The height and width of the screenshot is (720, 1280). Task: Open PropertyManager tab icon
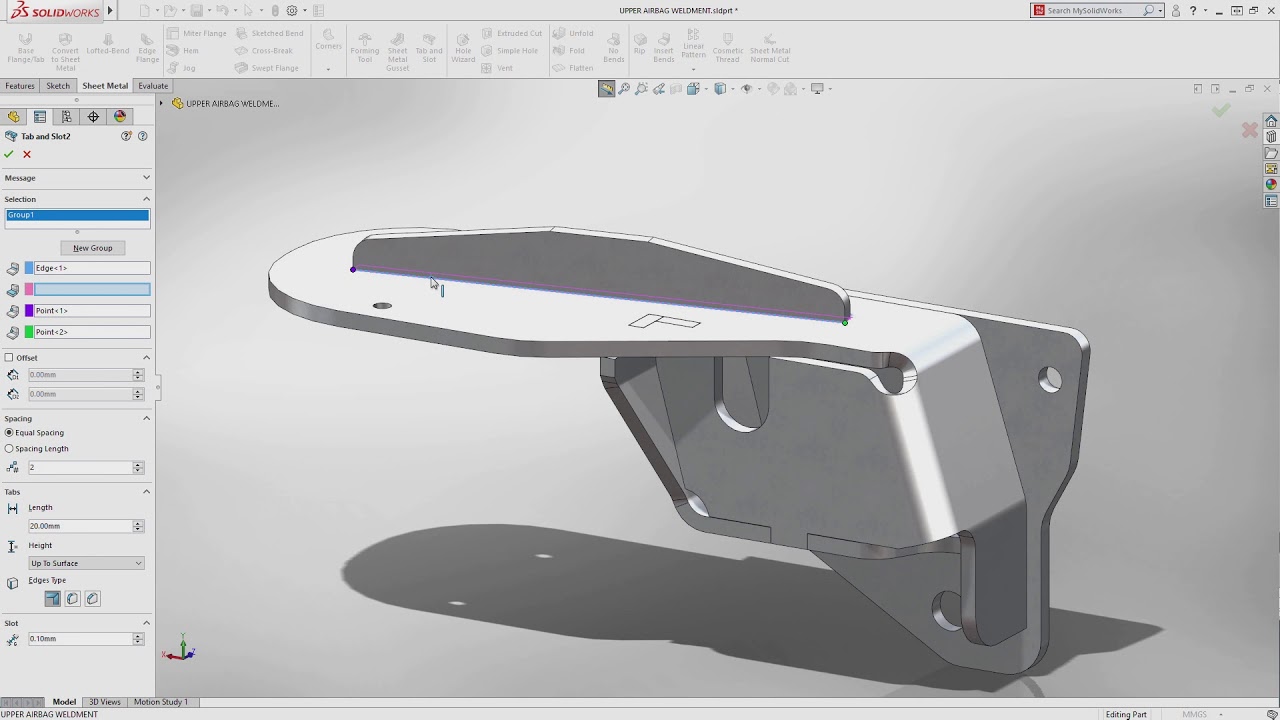[40, 117]
